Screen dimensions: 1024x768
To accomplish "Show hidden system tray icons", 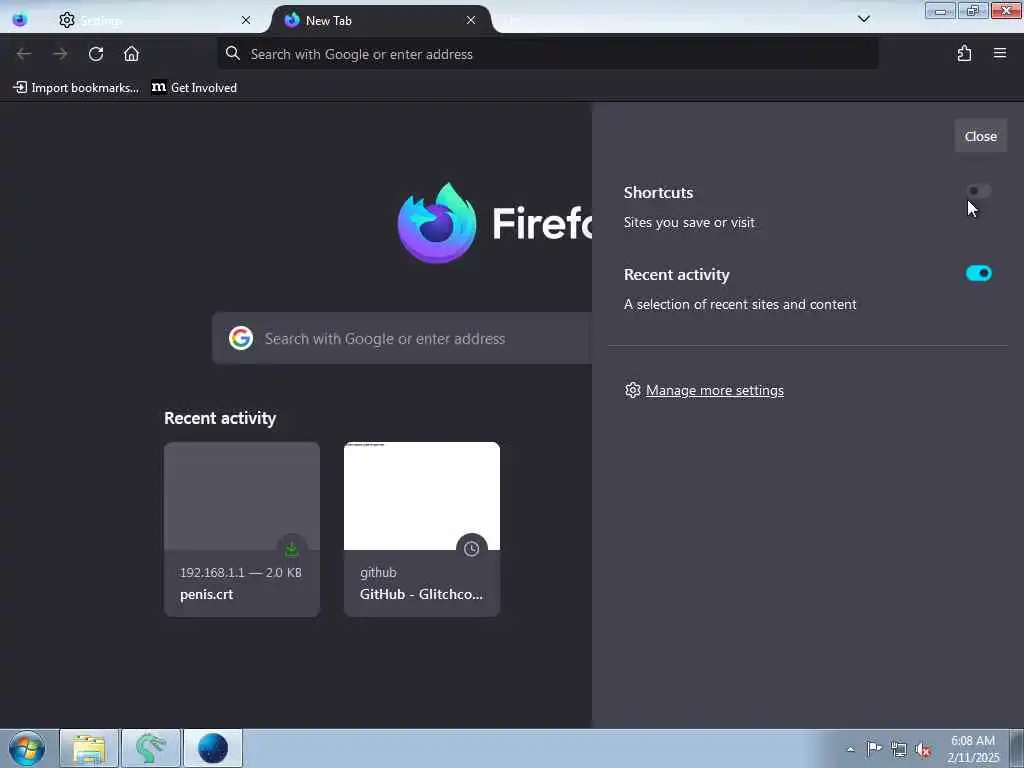I will coord(850,749).
